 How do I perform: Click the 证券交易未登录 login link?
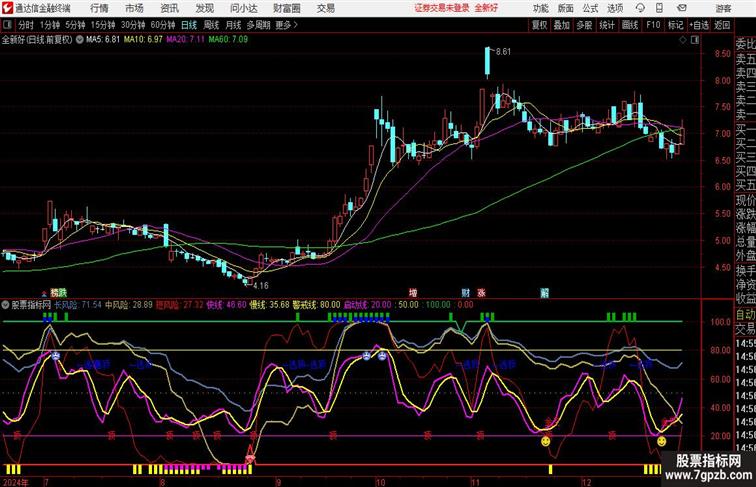click(442, 8)
